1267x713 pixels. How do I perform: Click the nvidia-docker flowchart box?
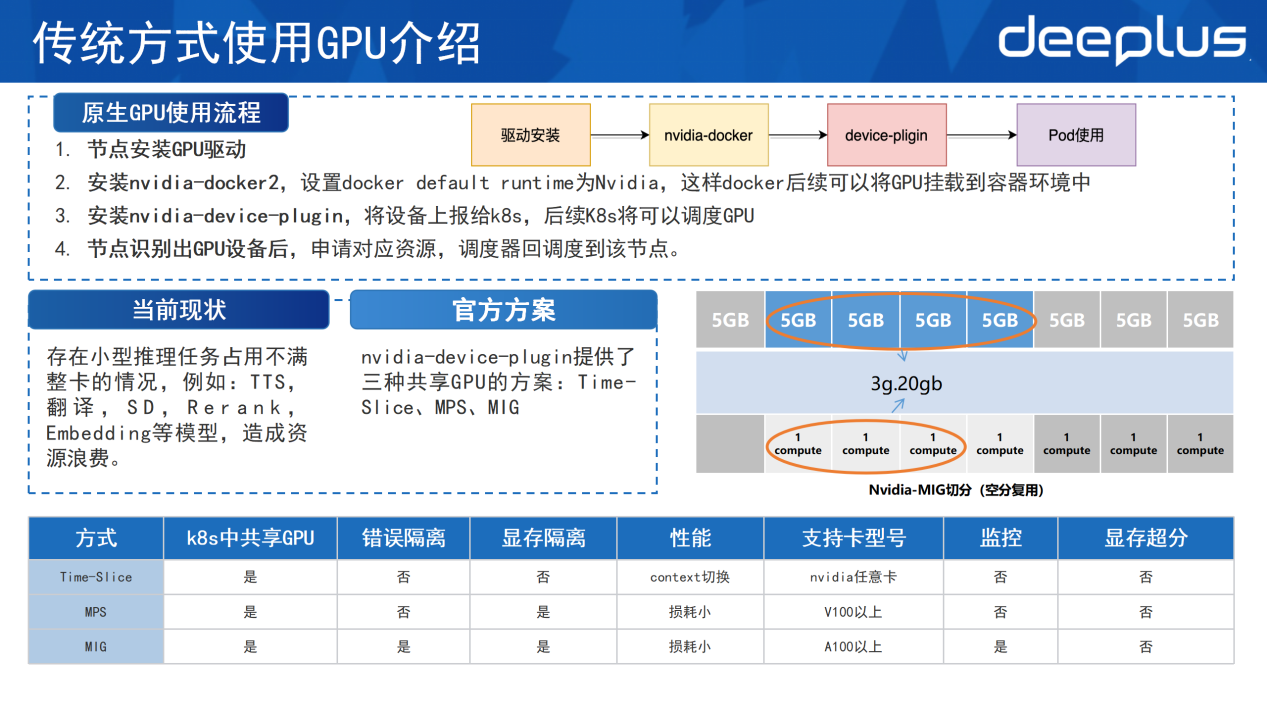click(x=708, y=135)
